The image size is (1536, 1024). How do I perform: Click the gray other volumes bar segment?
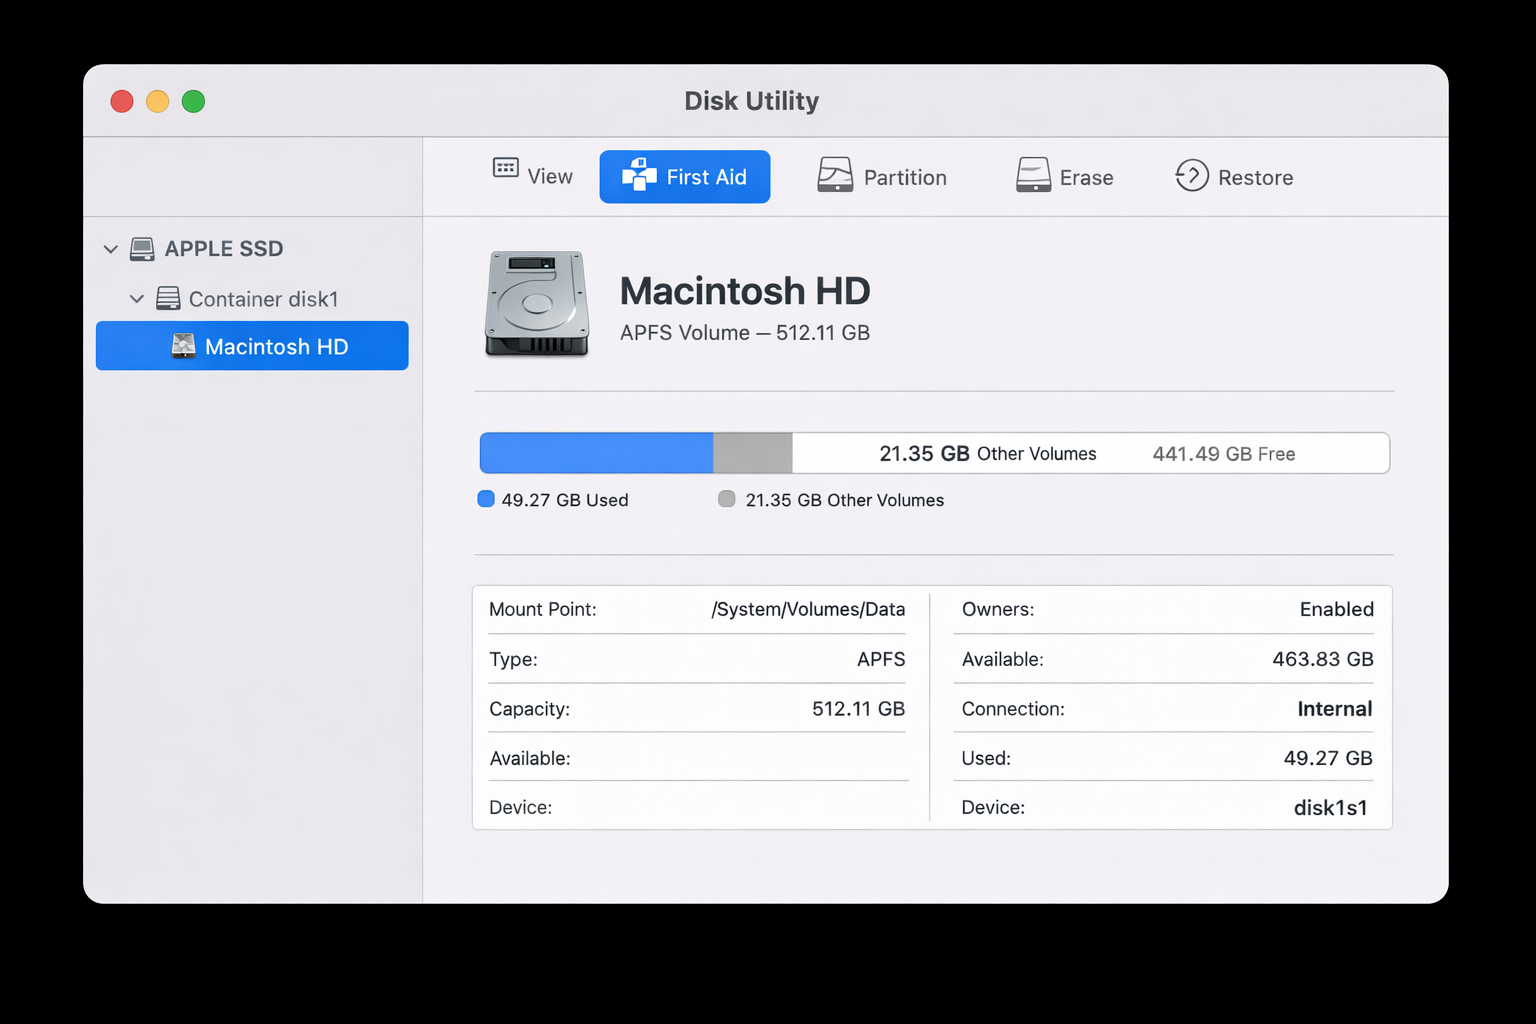click(x=753, y=453)
